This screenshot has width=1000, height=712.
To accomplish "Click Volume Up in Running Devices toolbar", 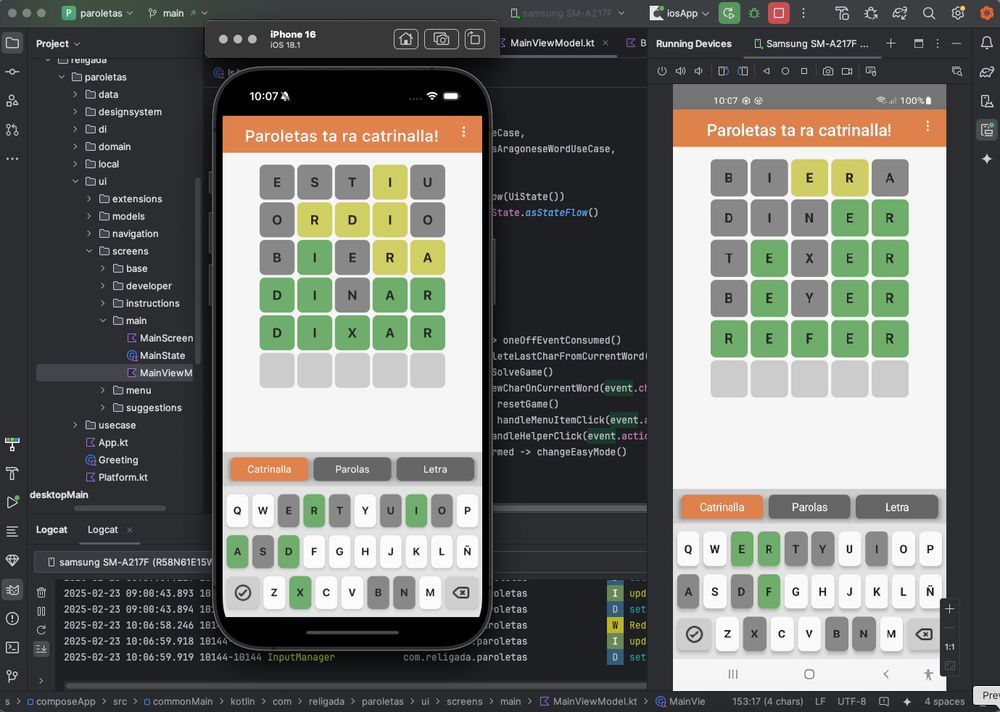I will click(x=680, y=71).
